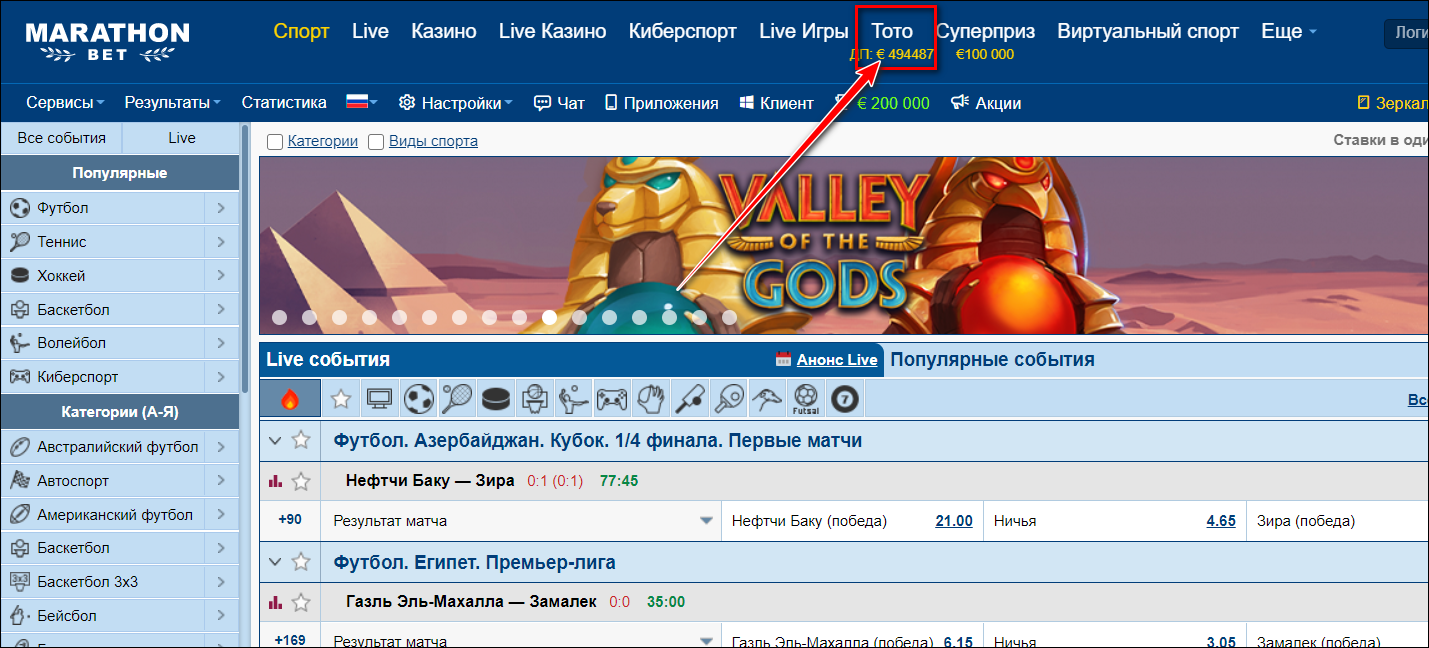Image resolution: width=1429 pixels, height=648 pixels.
Task: Filter live events by baseball glove icon
Action: click(650, 399)
